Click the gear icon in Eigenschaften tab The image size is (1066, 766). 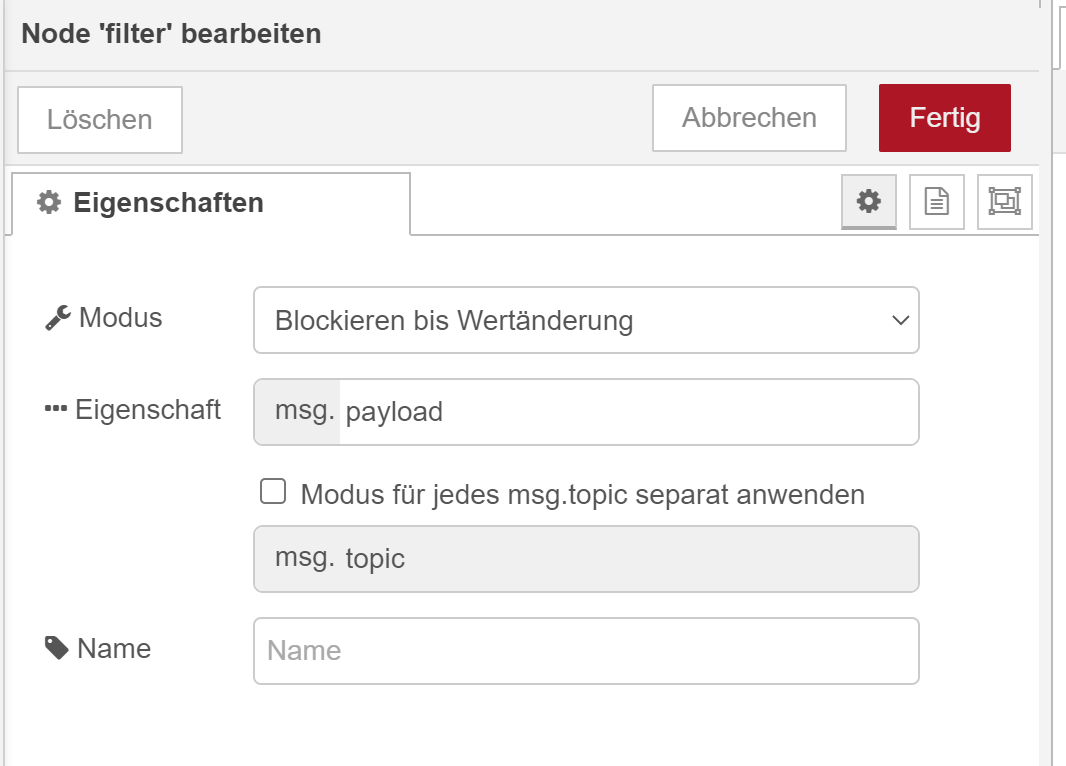[x=48, y=203]
